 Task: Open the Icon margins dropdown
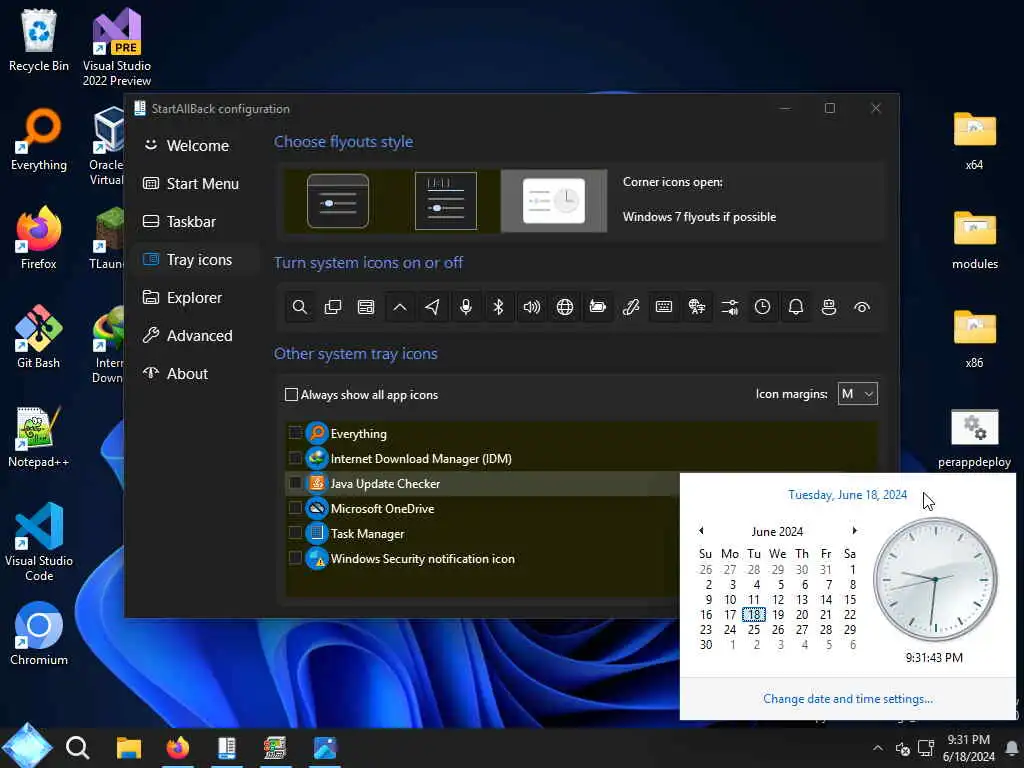coord(857,394)
